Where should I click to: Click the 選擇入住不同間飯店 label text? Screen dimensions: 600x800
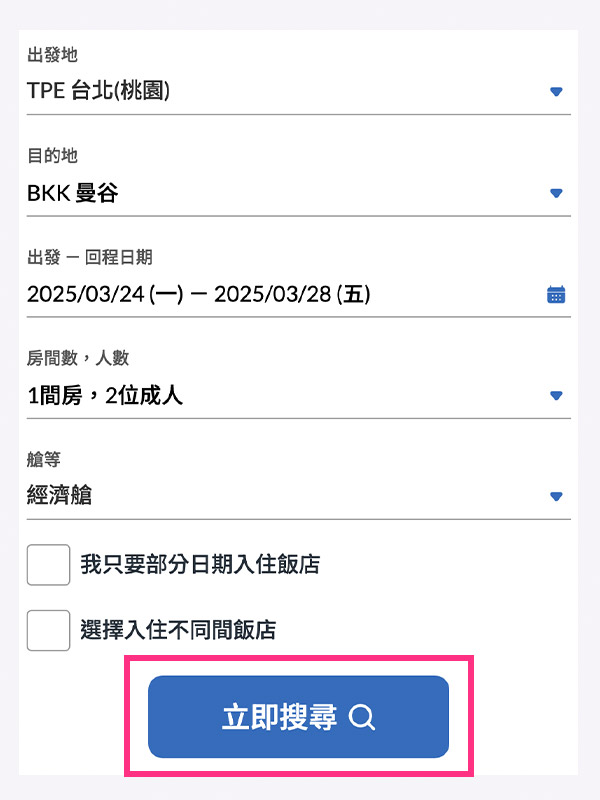pos(178,630)
